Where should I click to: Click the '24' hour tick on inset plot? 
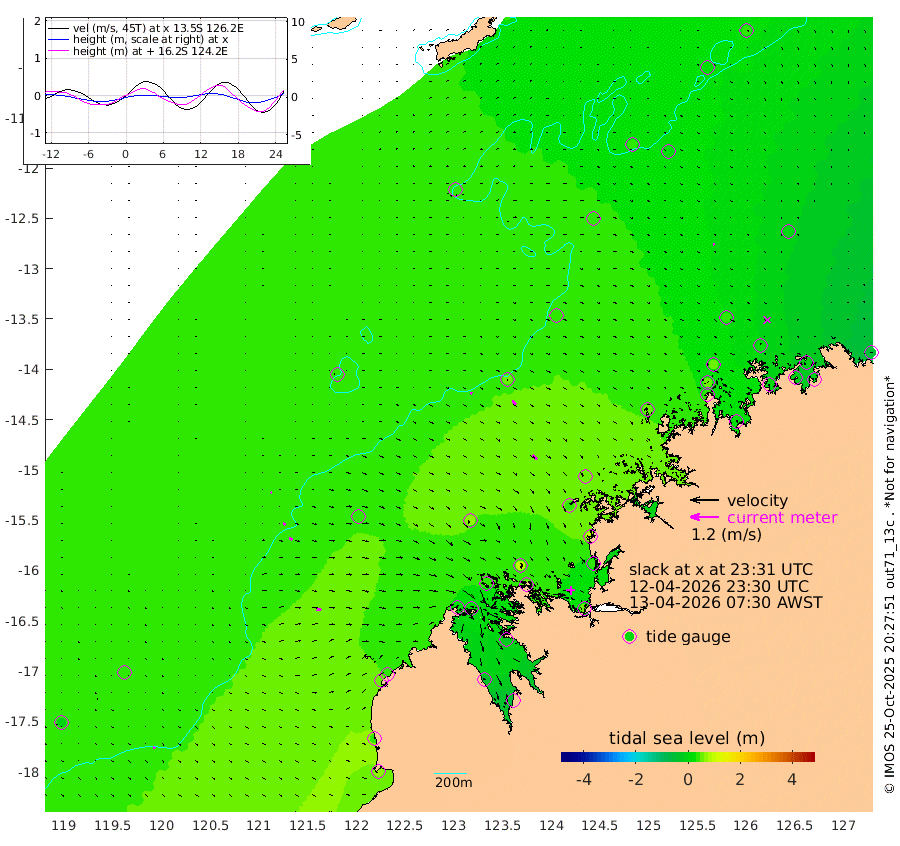pos(276,154)
